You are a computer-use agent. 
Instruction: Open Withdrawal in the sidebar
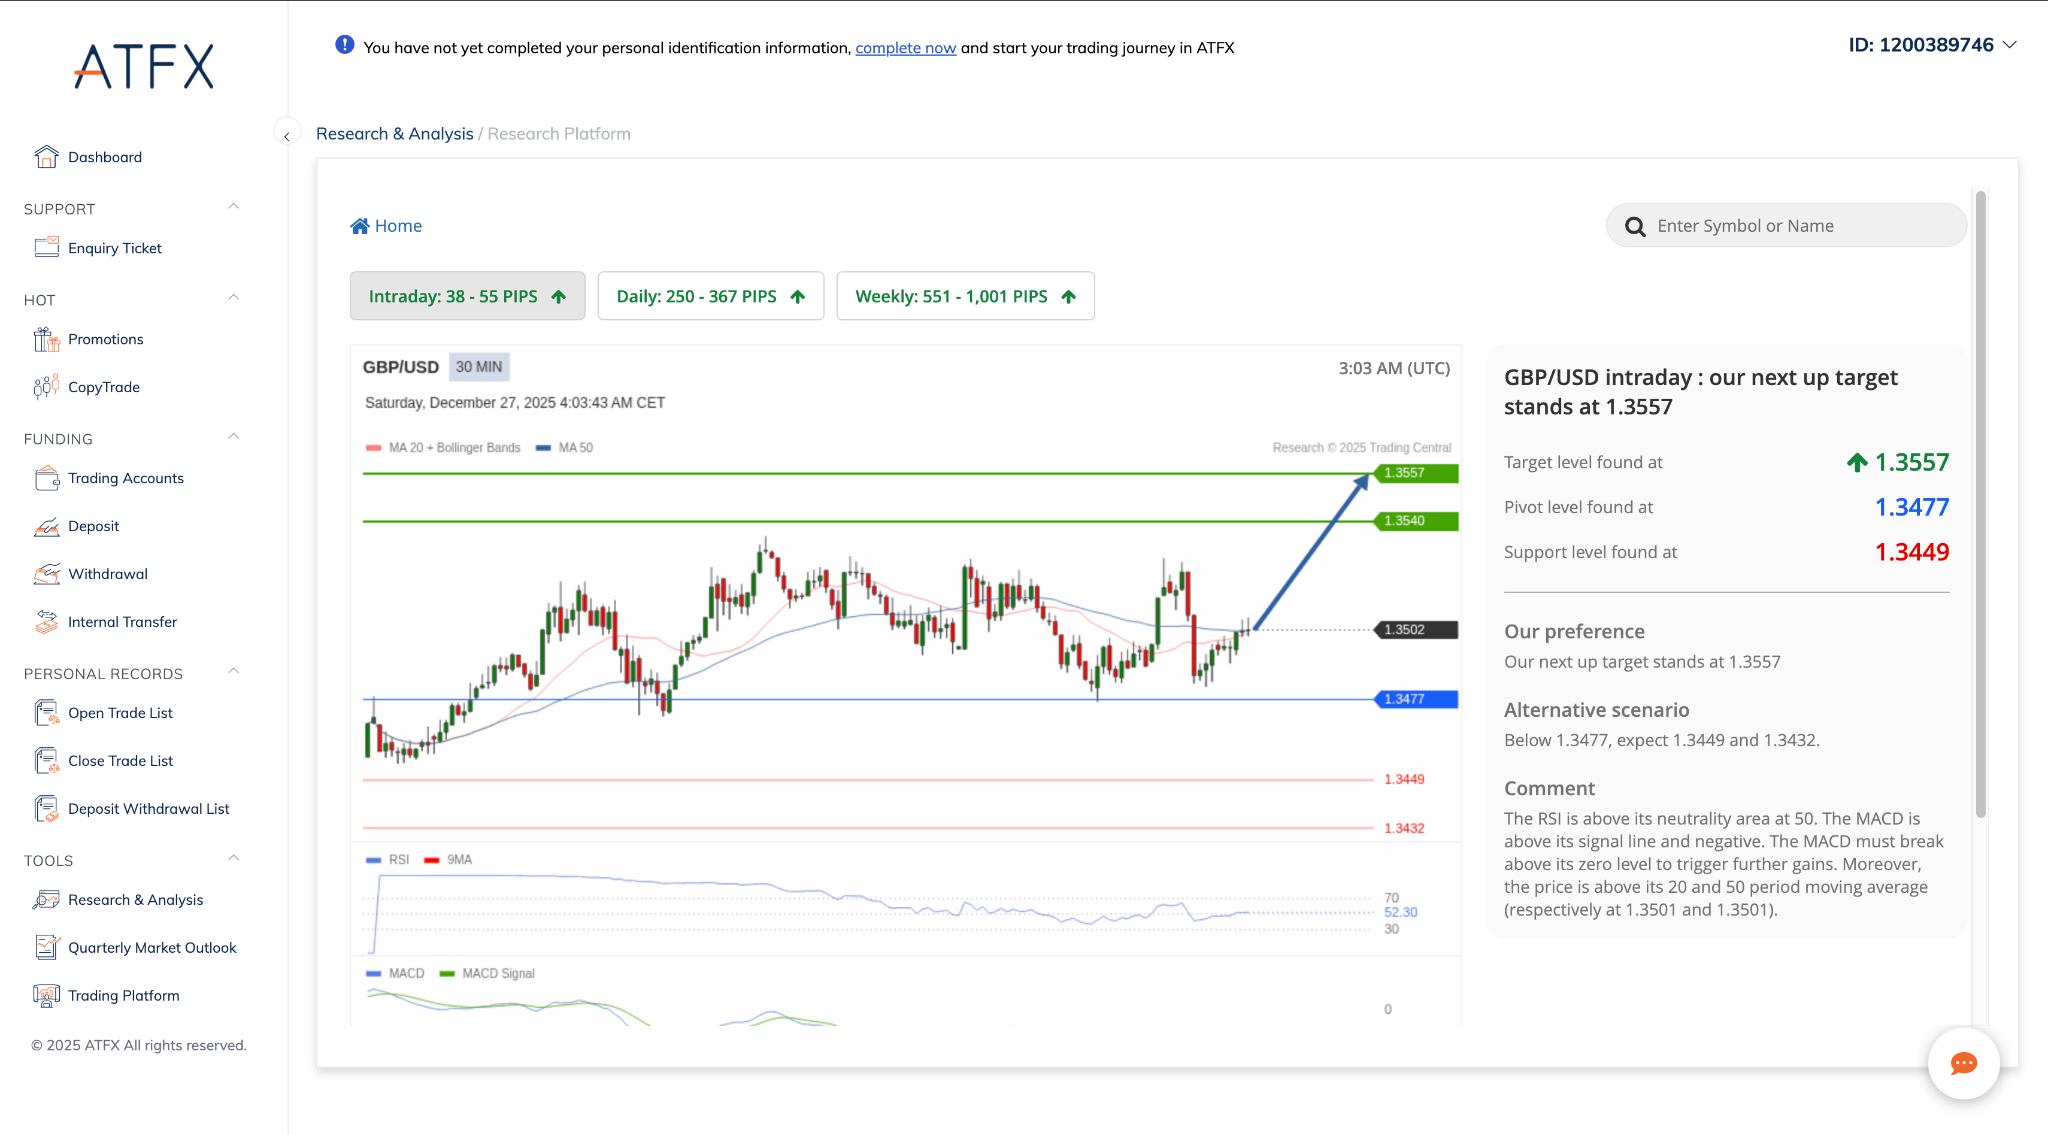pos(108,574)
